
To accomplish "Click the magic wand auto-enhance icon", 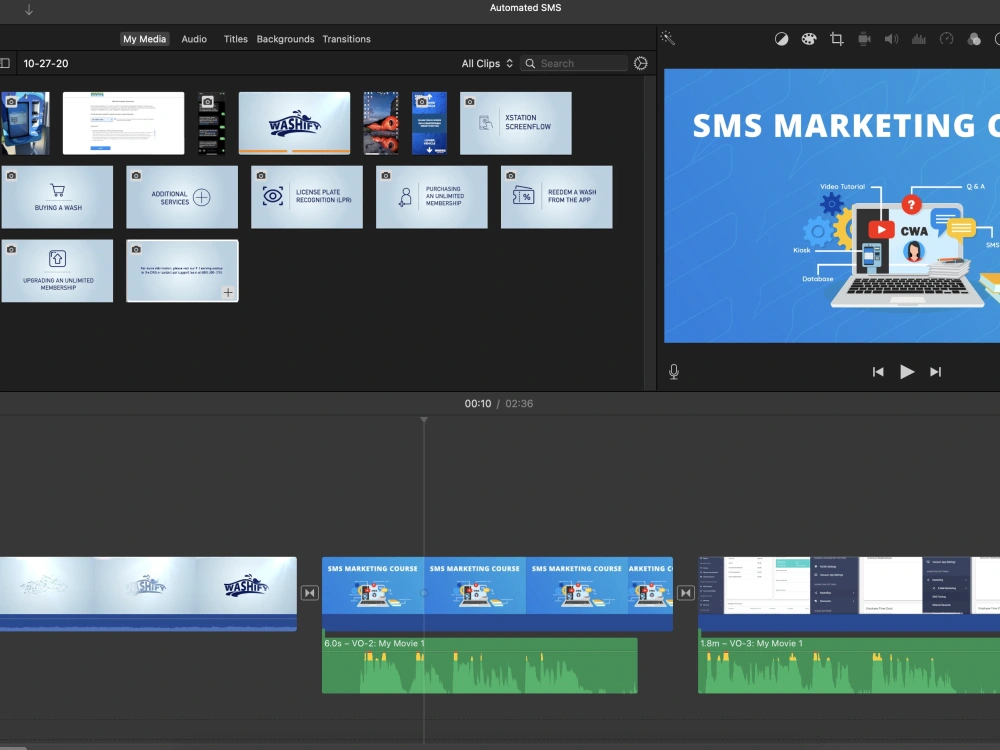I will [x=668, y=38].
